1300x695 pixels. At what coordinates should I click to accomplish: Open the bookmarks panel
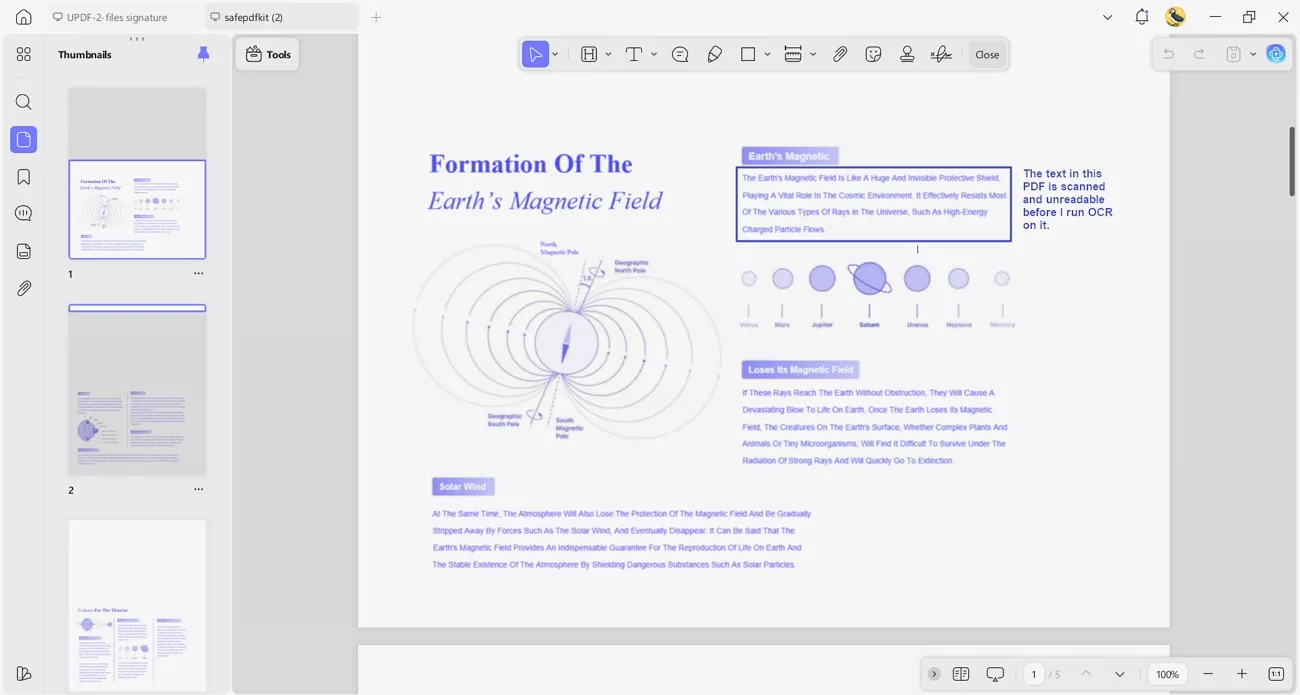coord(24,177)
